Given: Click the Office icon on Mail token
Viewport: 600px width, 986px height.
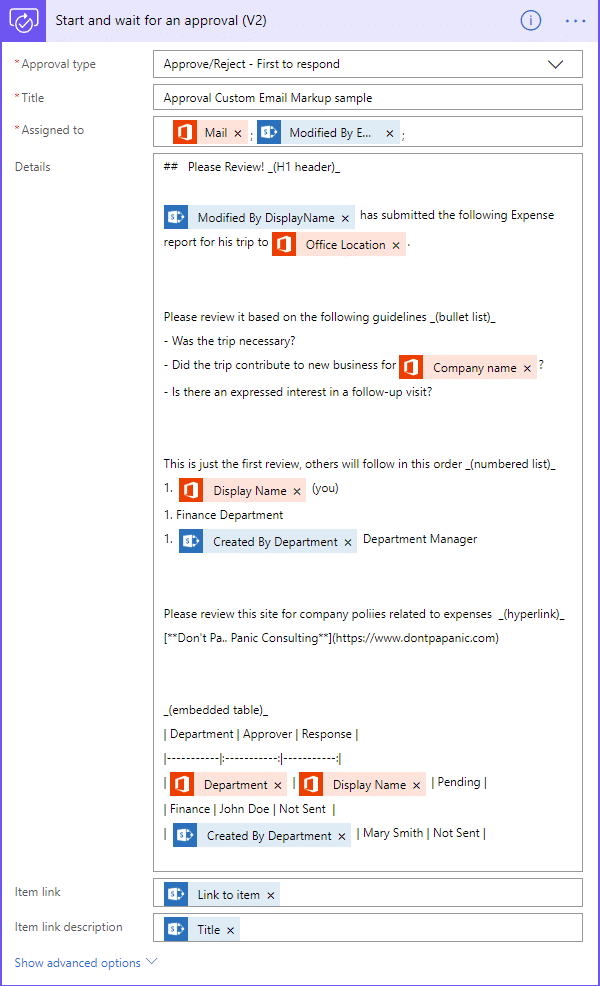Looking at the screenshot, I should point(185,132).
